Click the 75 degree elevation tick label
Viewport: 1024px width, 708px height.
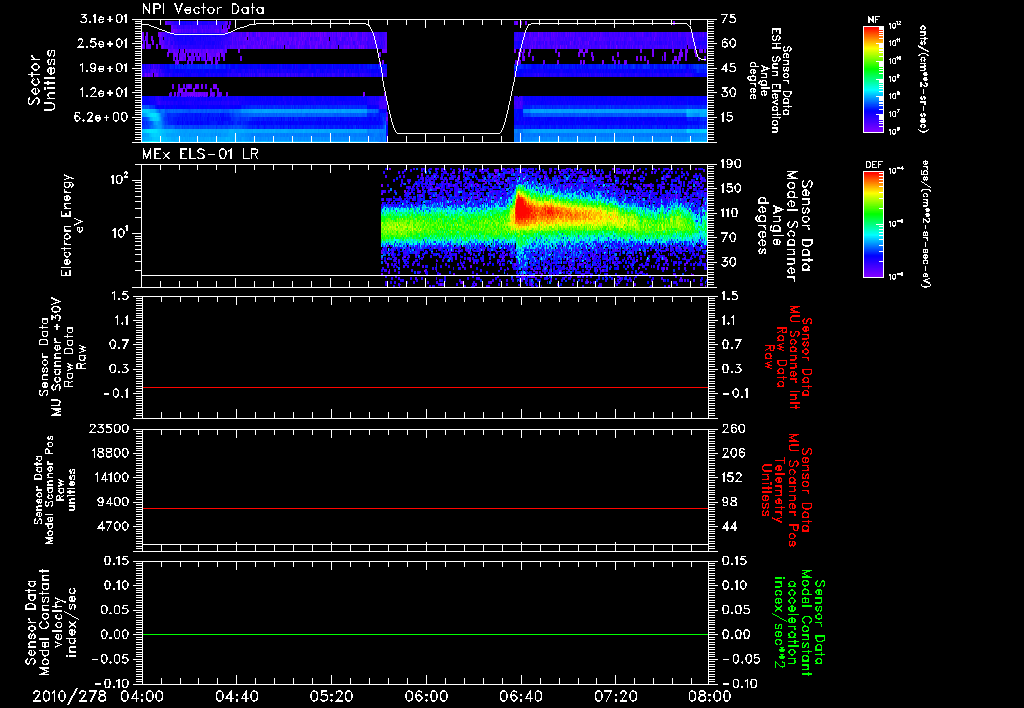pos(729,19)
